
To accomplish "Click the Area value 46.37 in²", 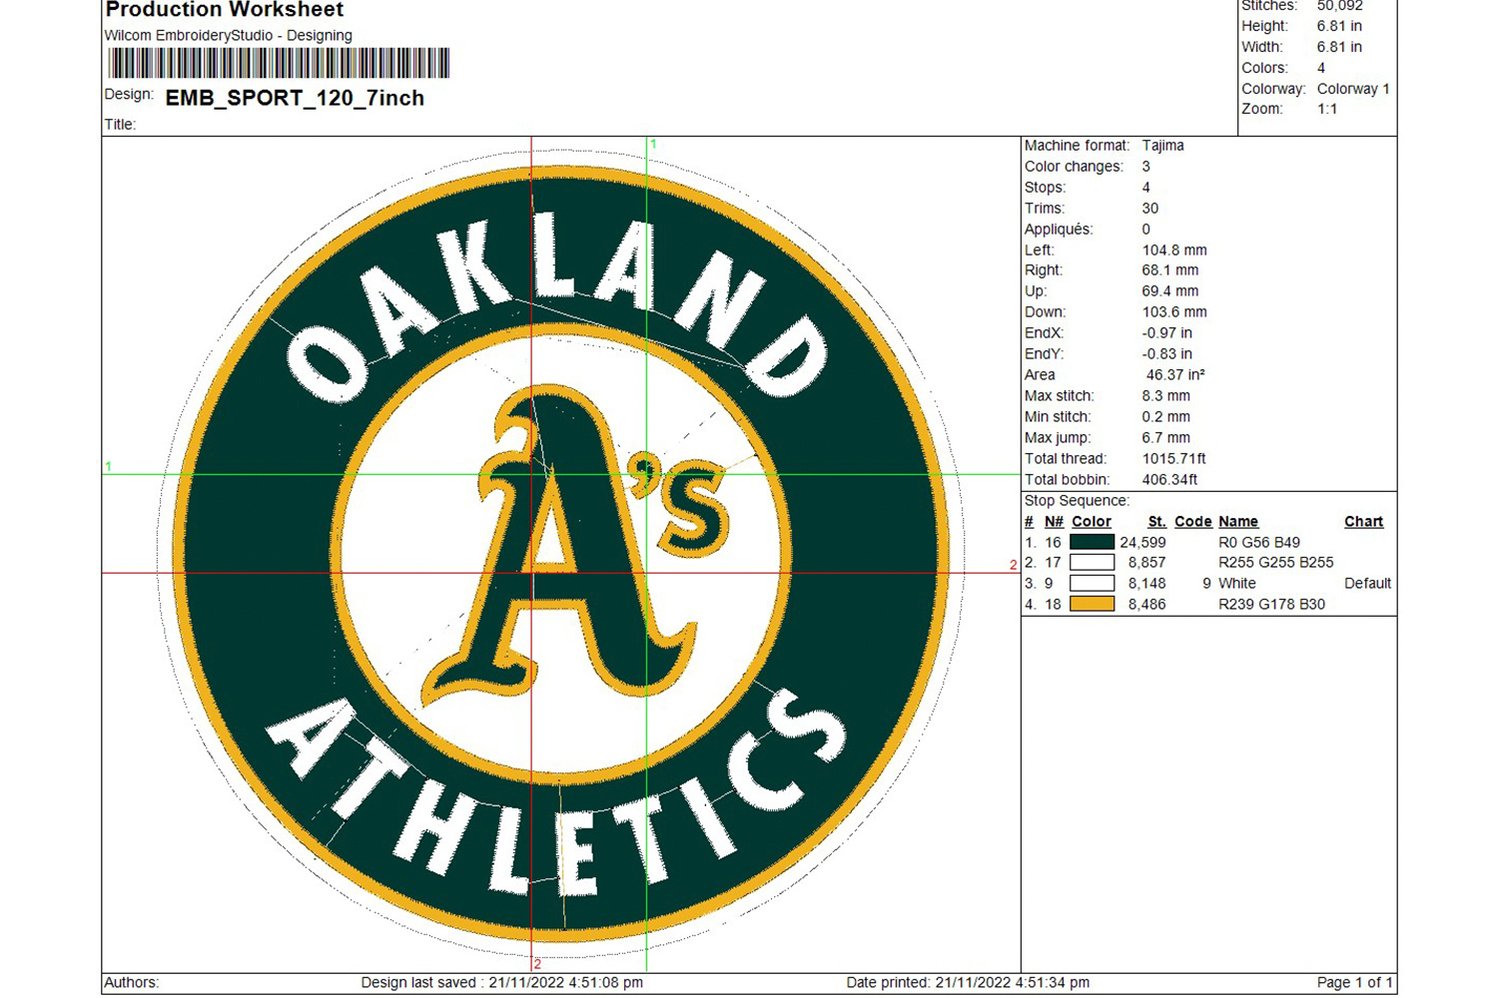I will pos(1175,375).
